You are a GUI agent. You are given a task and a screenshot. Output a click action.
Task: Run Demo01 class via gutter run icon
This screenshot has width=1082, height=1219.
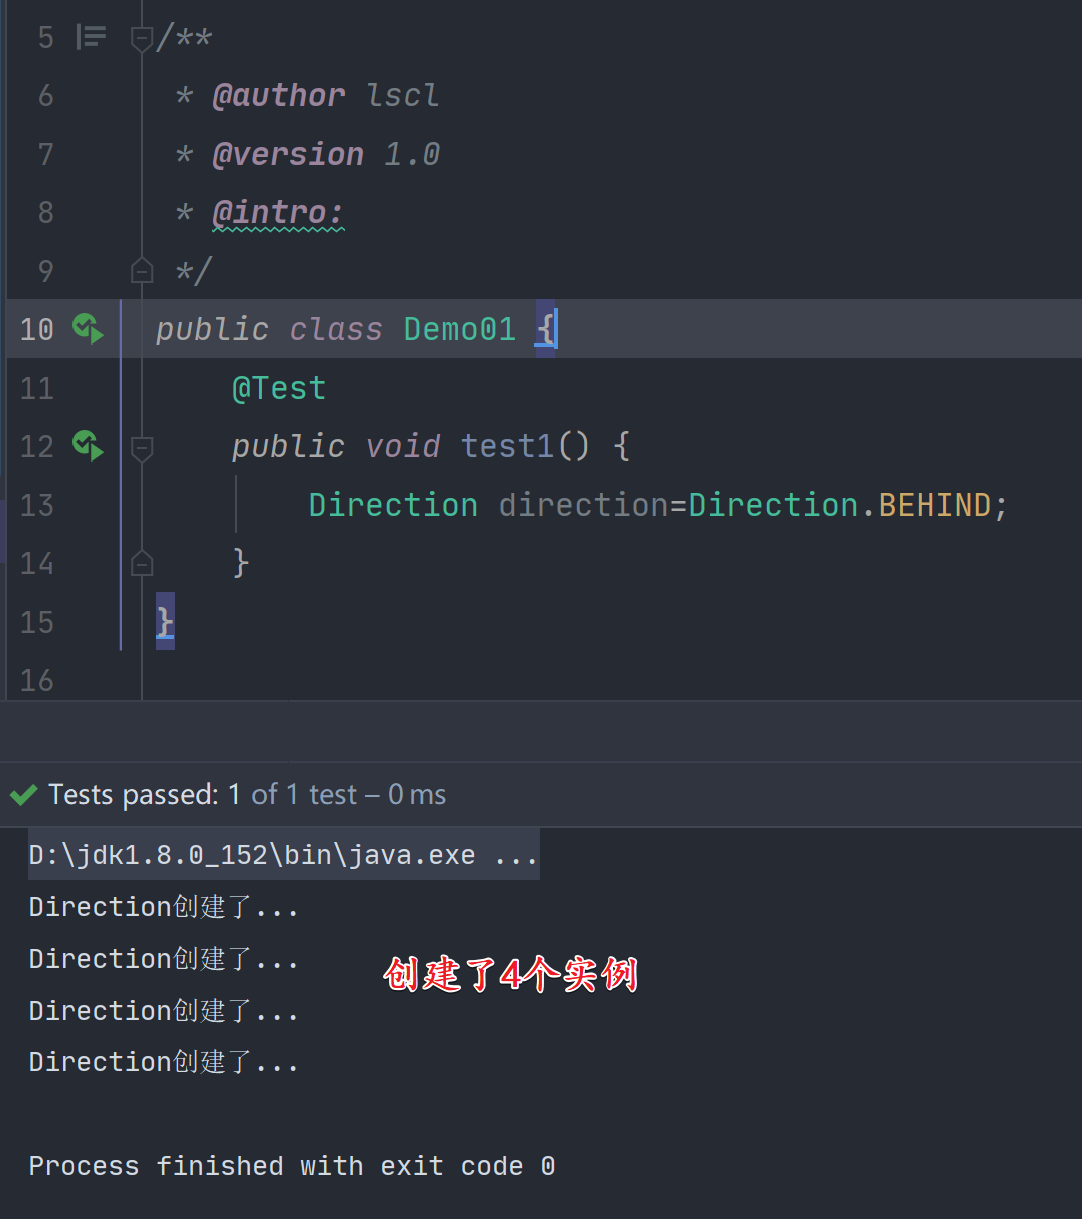point(88,328)
